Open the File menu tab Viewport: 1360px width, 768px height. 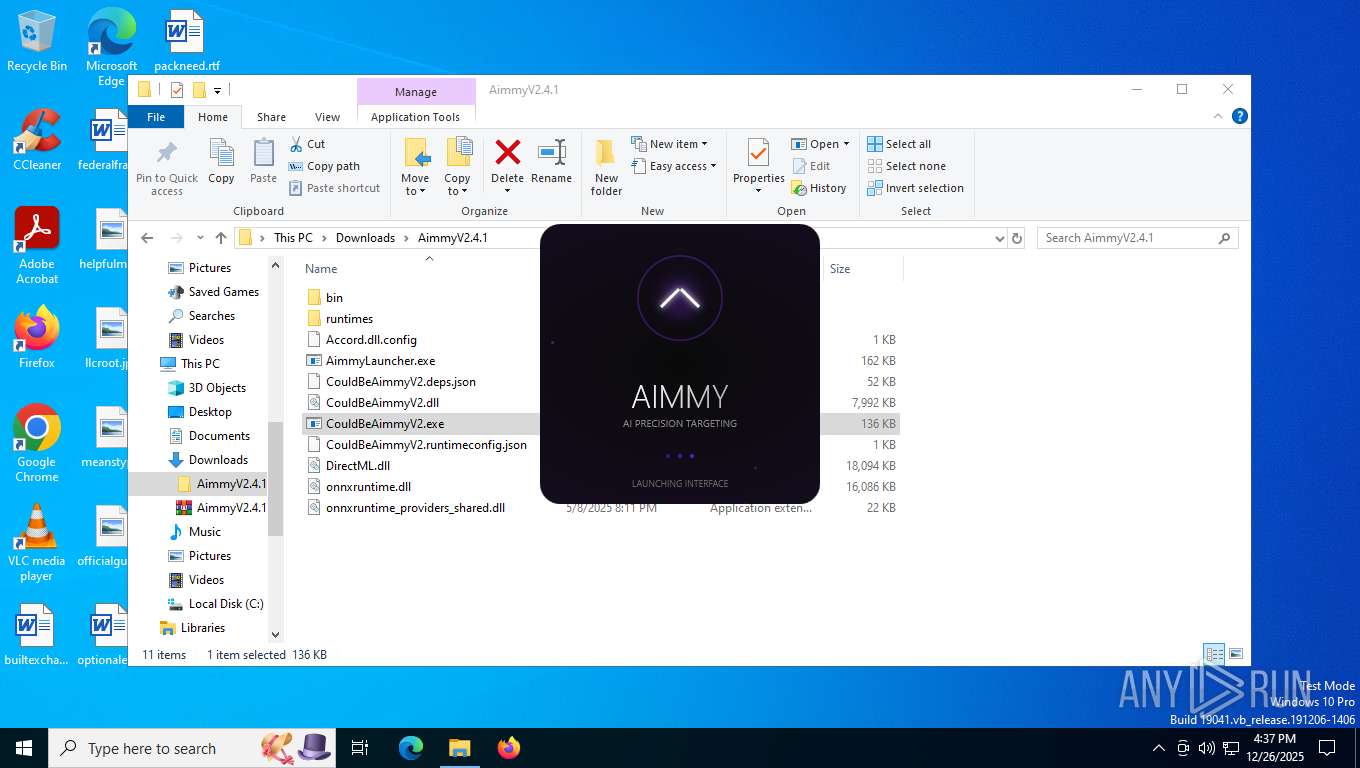point(156,117)
